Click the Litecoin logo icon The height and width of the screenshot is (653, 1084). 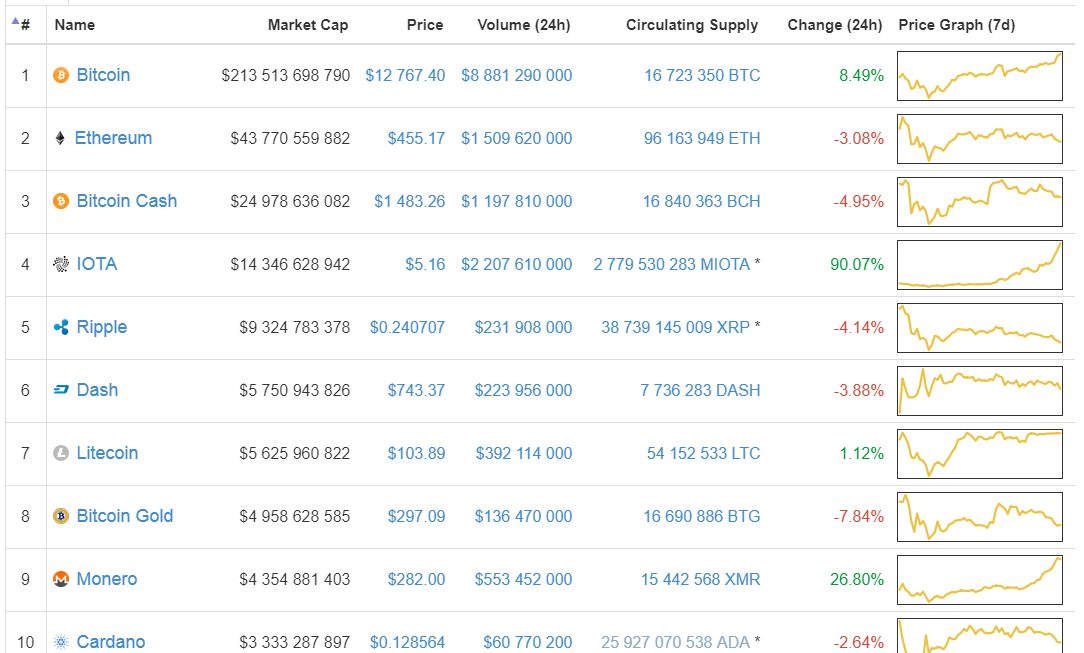point(61,453)
